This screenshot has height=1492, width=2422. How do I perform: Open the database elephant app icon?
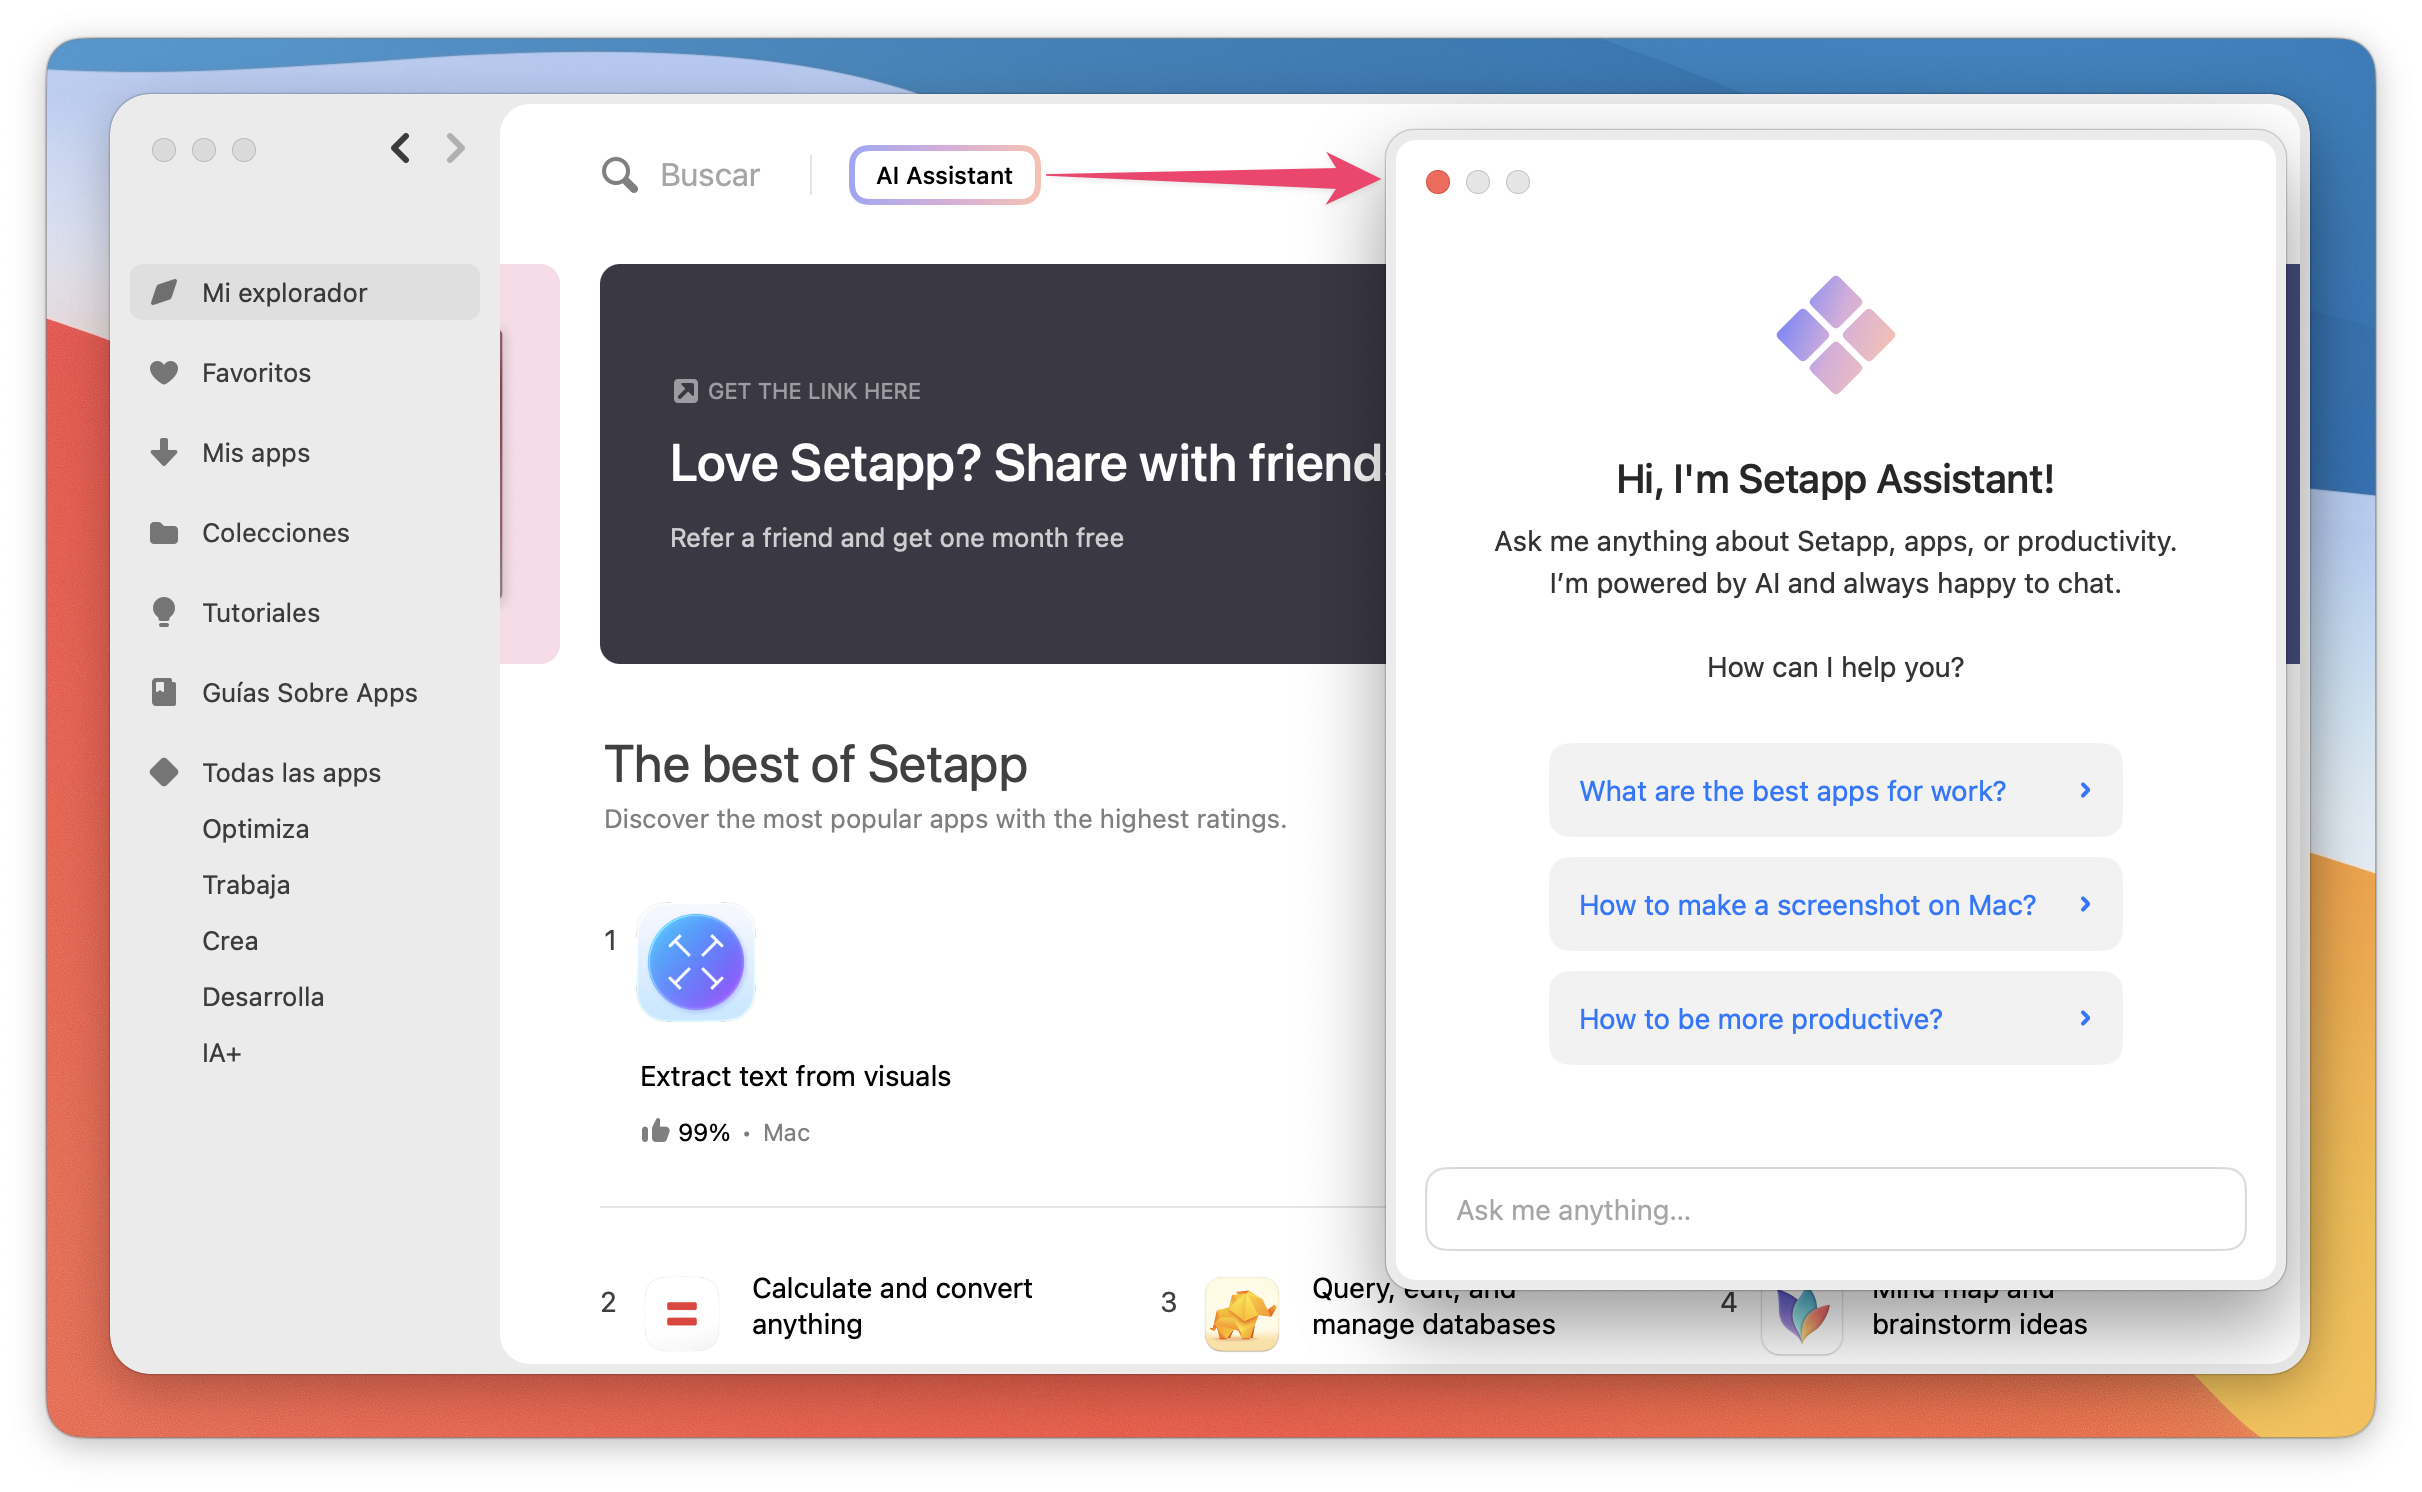click(1242, 1313)
